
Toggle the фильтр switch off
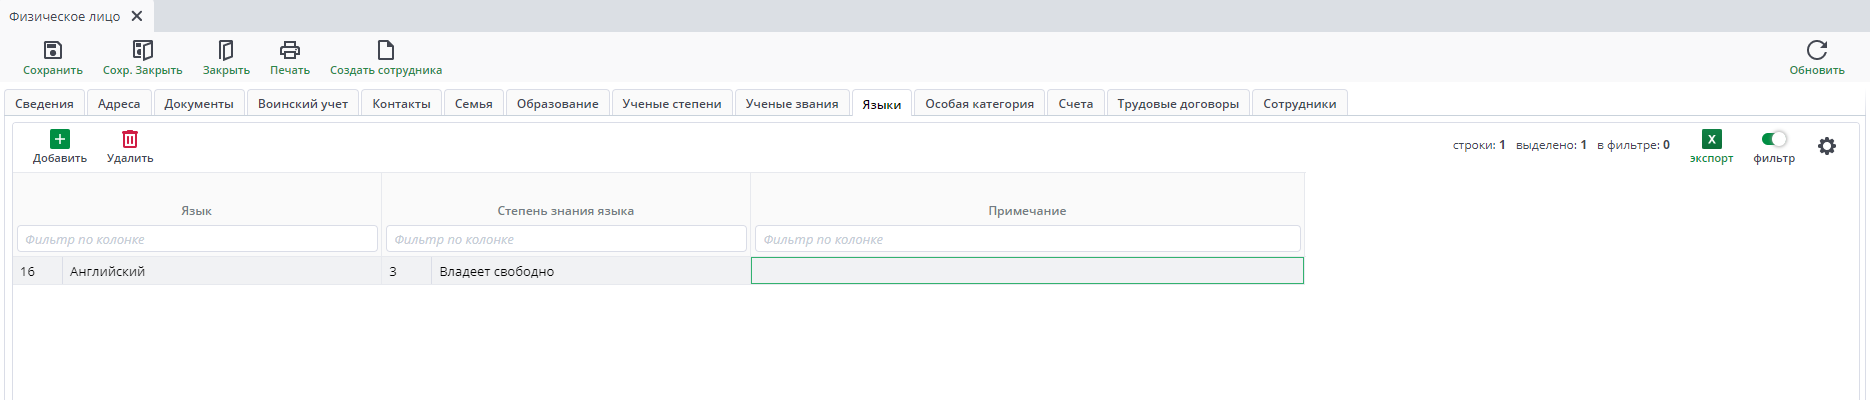1774,139
